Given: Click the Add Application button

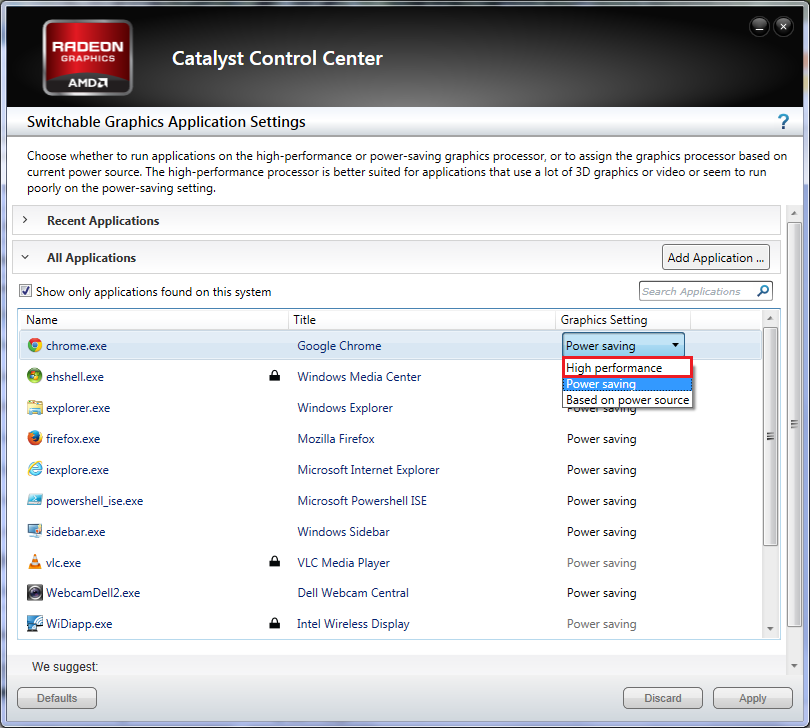Looking at the screenshot, I should tap(715, 257).
